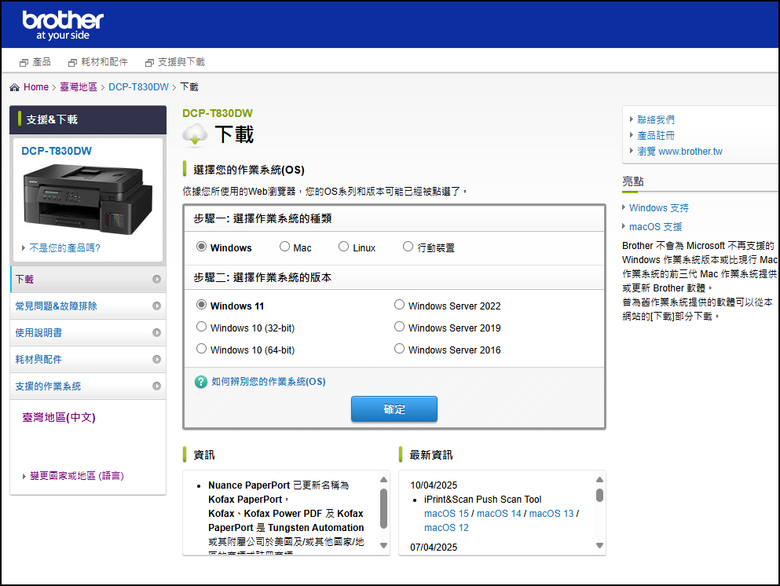Open 支援的作業系統 in the sidebar

point(88,386)
